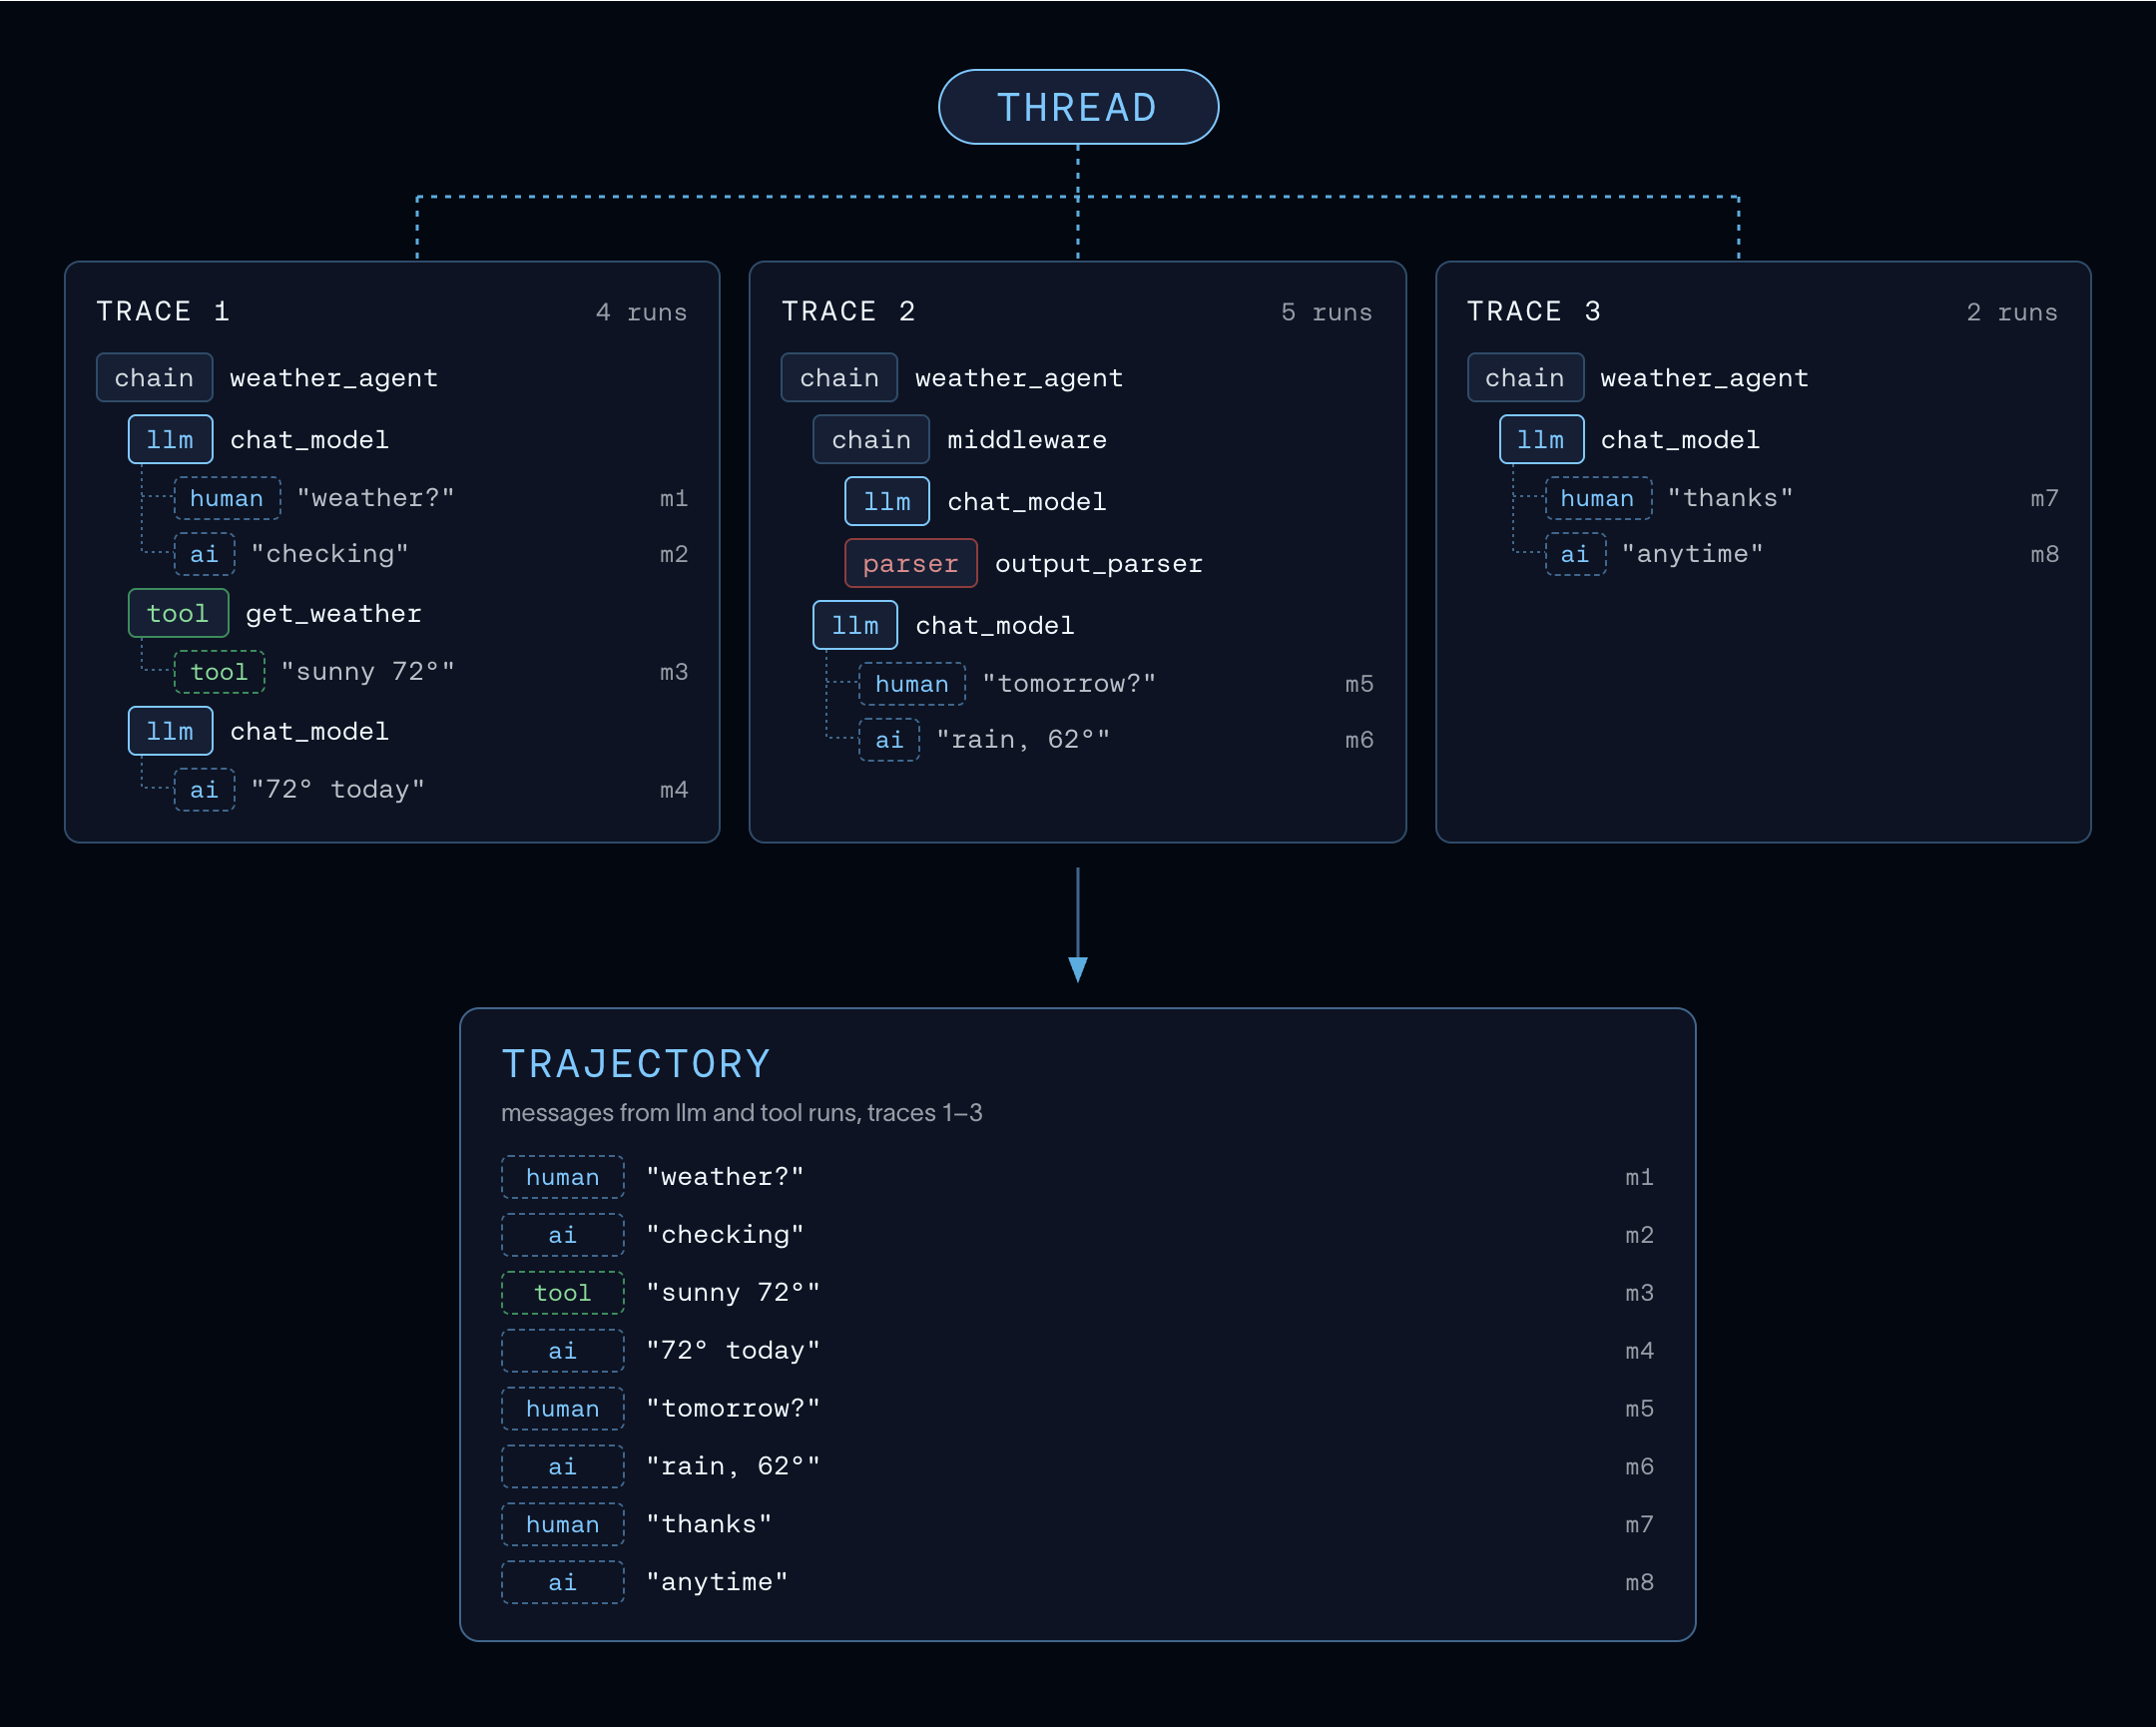The image size is (2156, 1727).
Task: Select the ai tag beside "checking" in Trajectory
Action: click(x=563, y=1235)
